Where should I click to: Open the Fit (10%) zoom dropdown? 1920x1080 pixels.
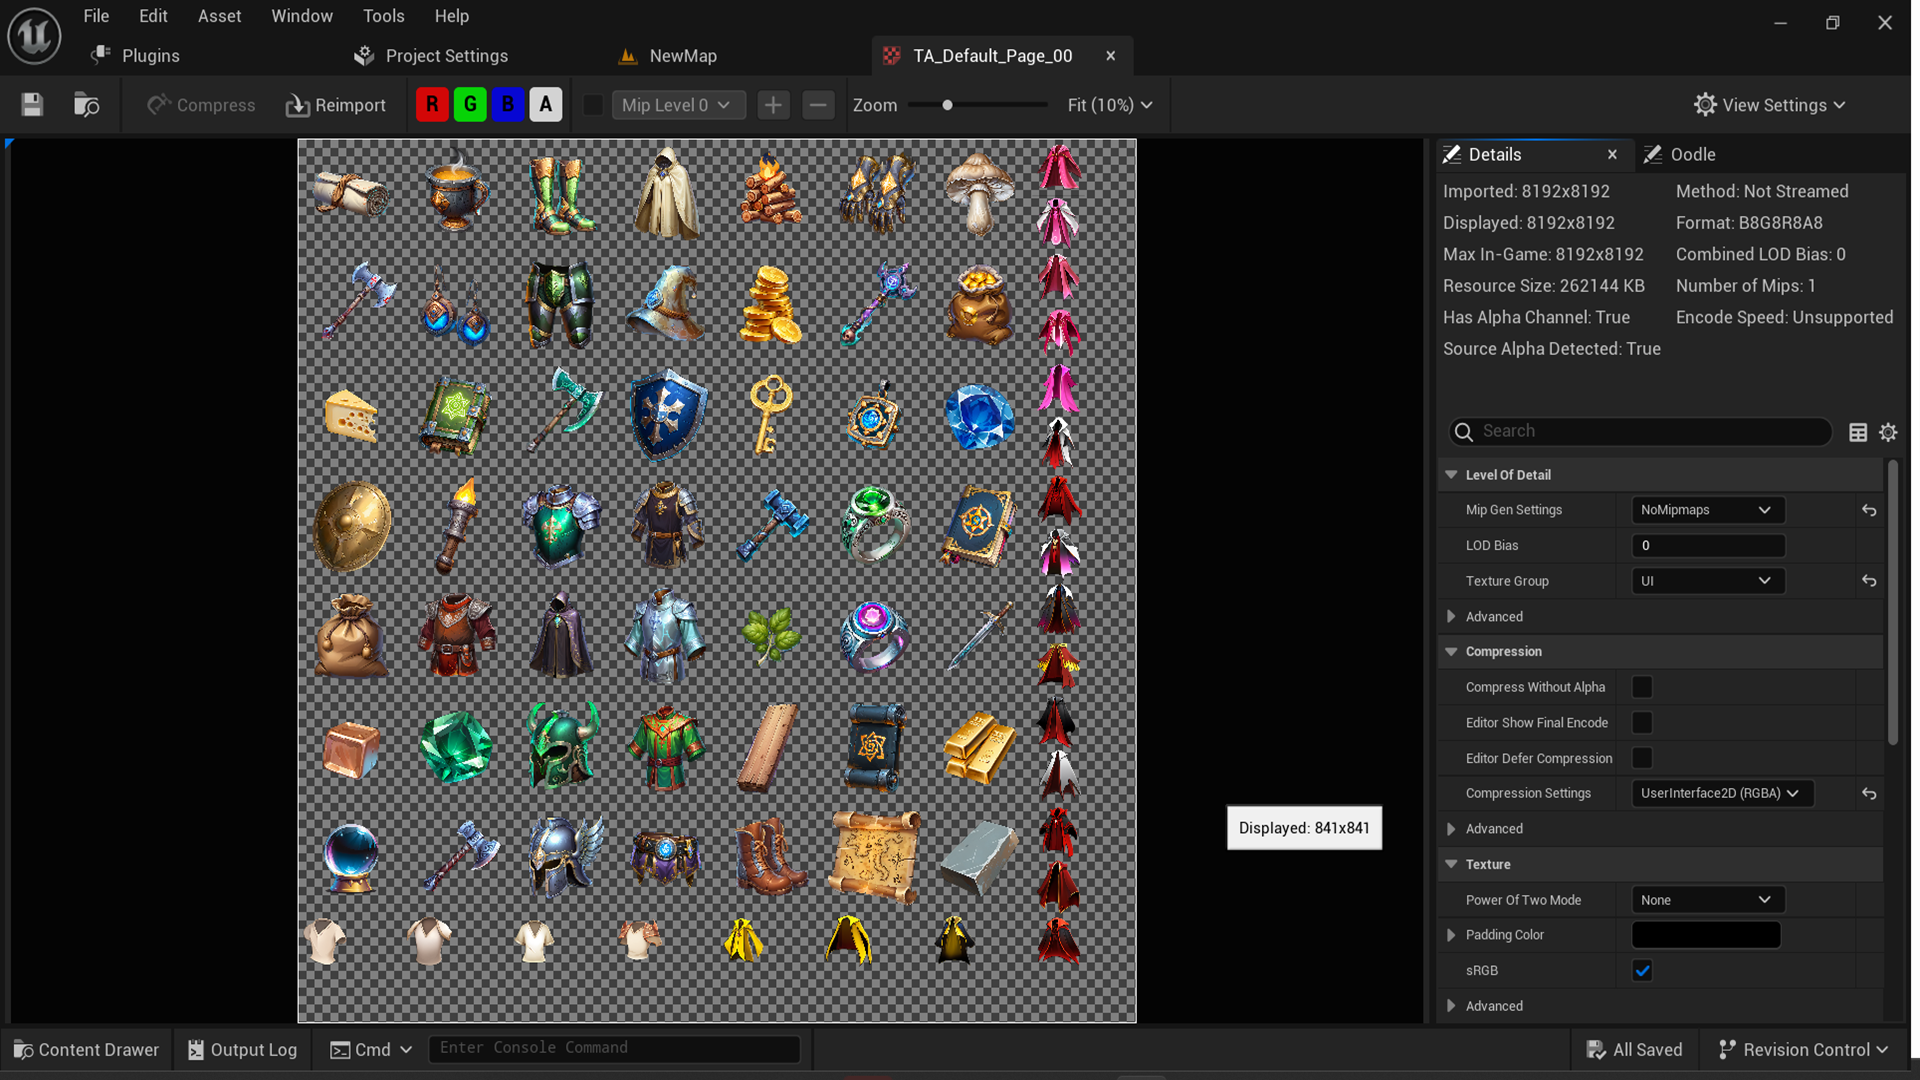coord(1110,105)
